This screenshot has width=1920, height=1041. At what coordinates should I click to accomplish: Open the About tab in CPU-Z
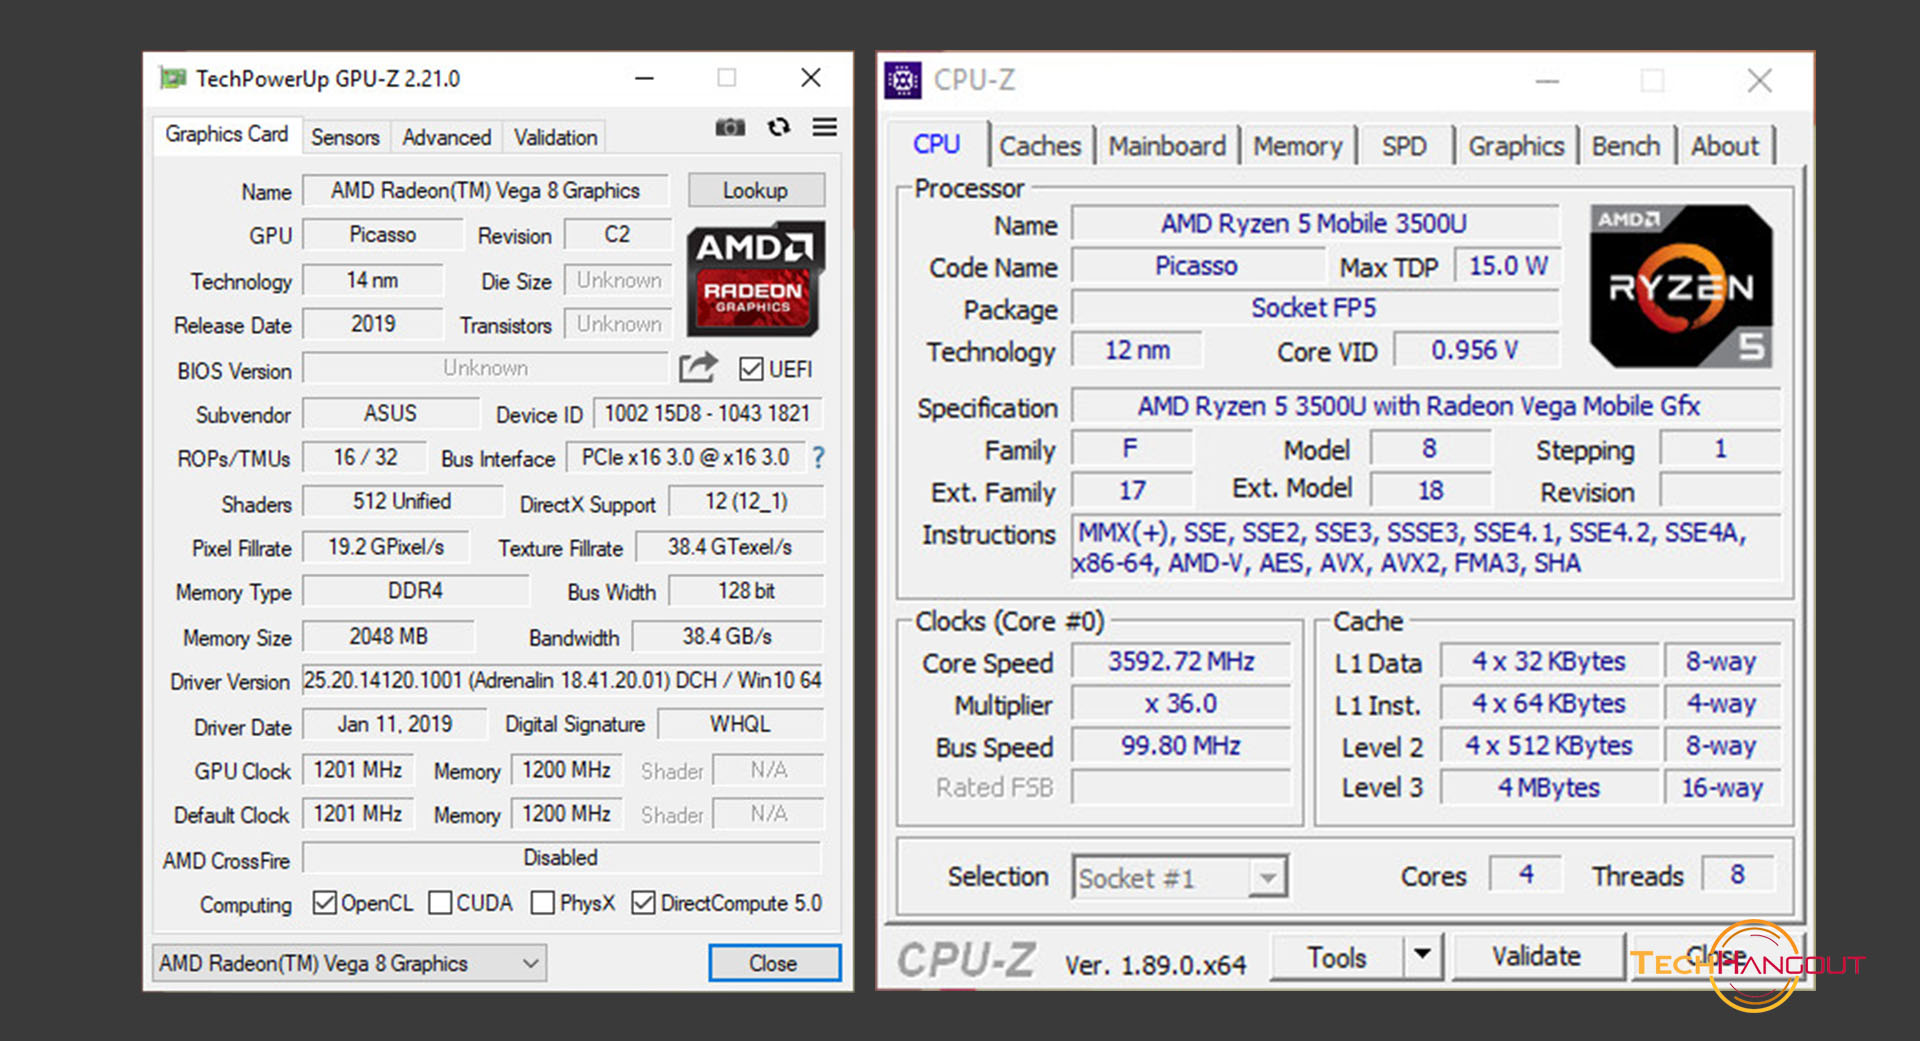pos(1725,146)
